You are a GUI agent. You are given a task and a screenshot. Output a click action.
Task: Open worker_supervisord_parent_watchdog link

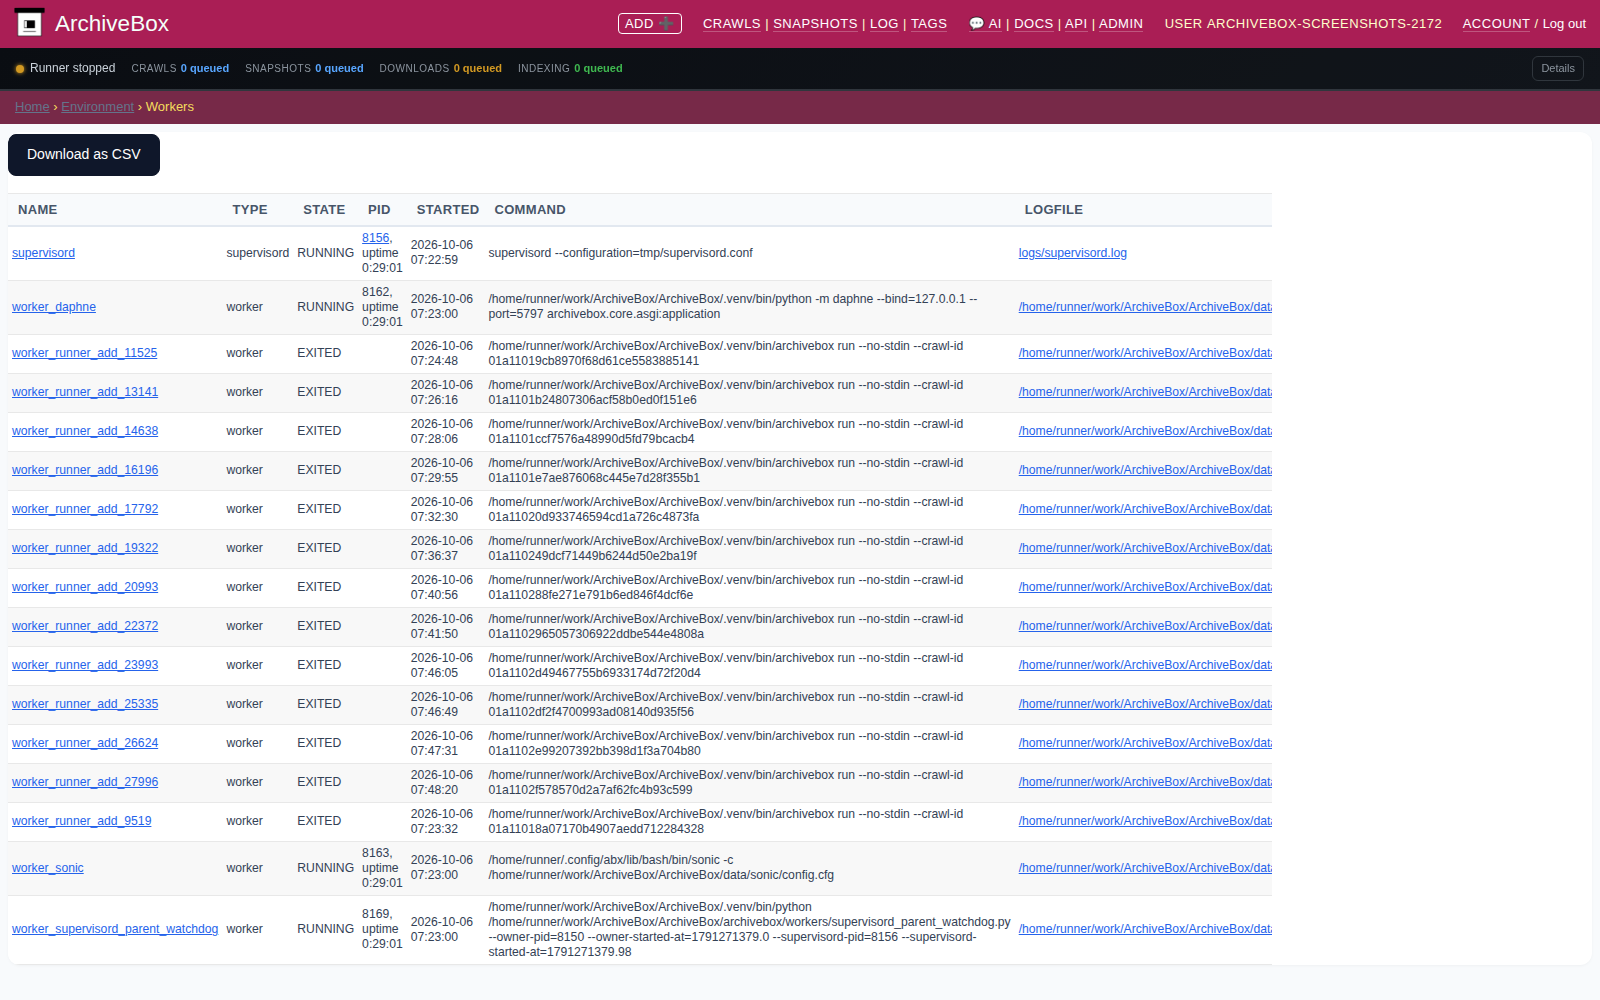[115, 929]
